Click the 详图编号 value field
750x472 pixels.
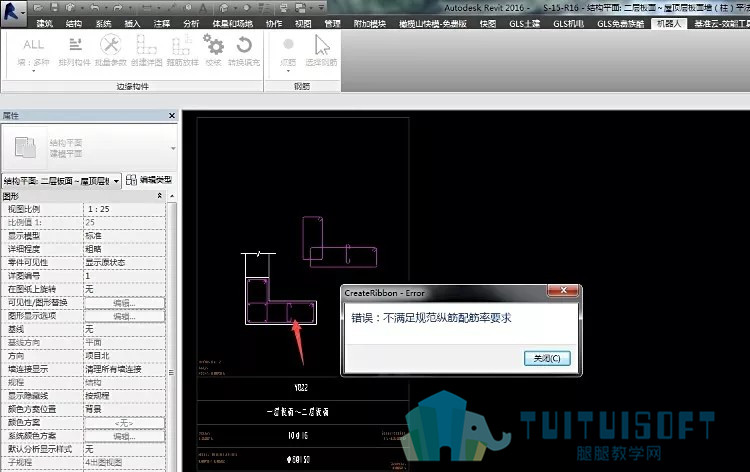click(x=124, y=276)
